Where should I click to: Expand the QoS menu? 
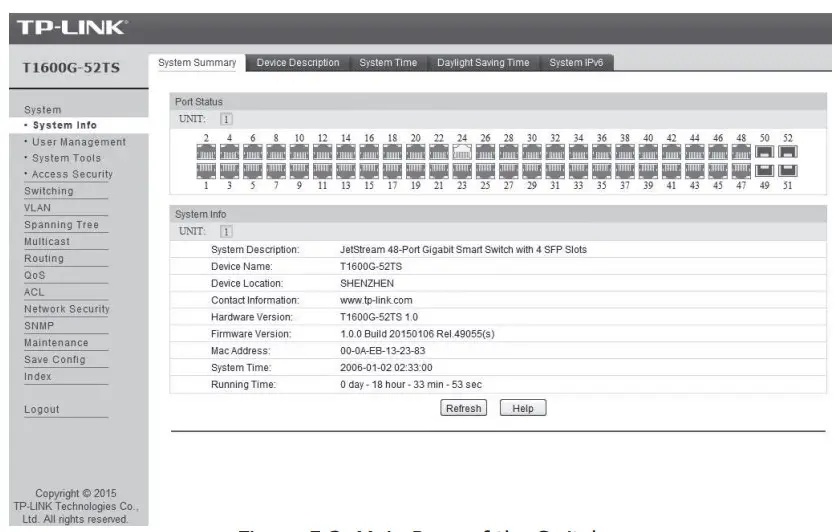click(35, 275)
